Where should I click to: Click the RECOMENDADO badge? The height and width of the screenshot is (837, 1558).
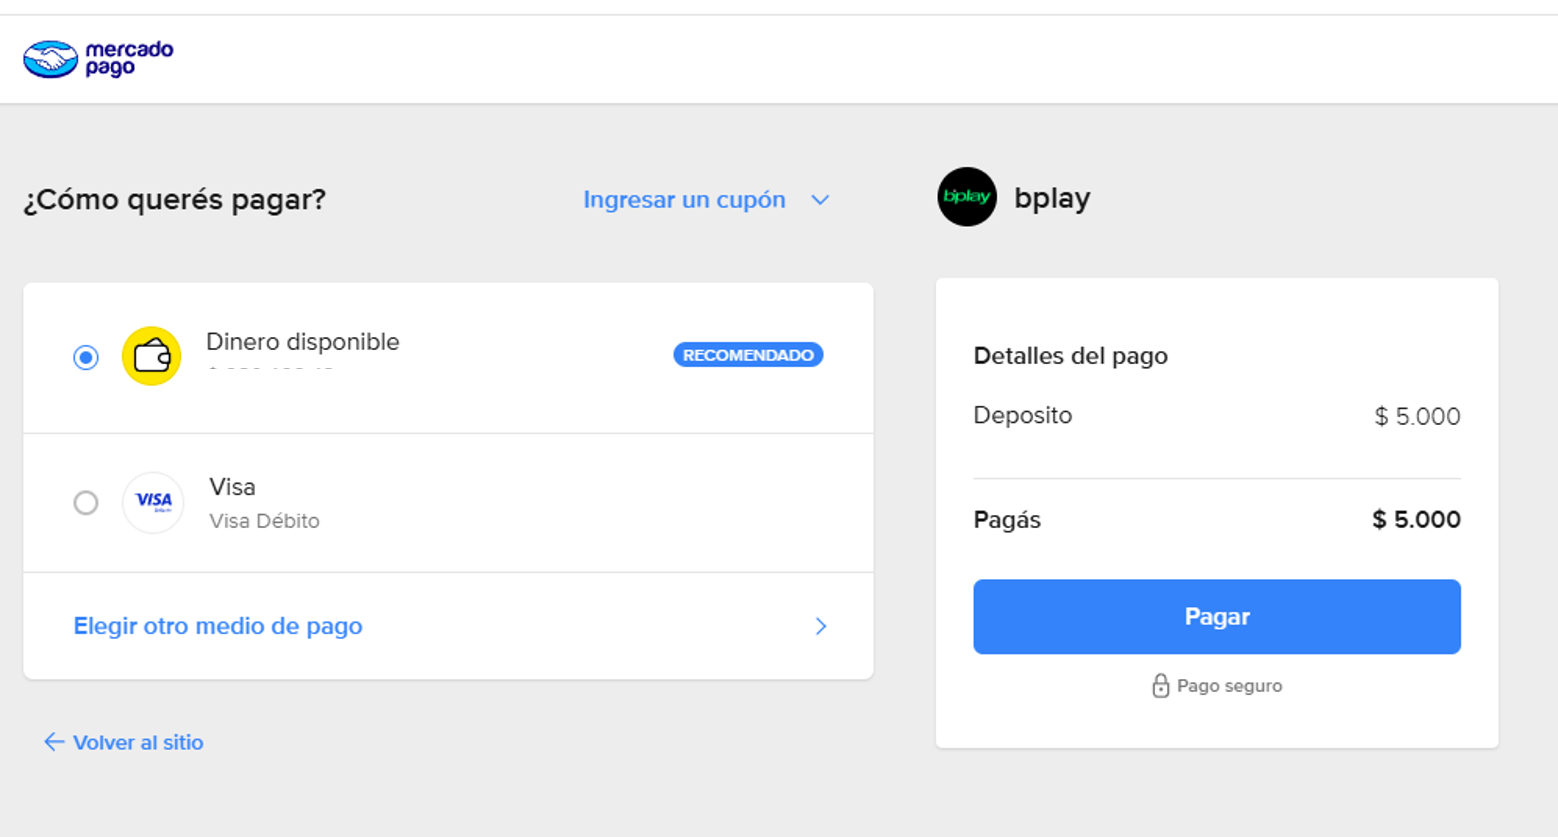pos(748,355)
